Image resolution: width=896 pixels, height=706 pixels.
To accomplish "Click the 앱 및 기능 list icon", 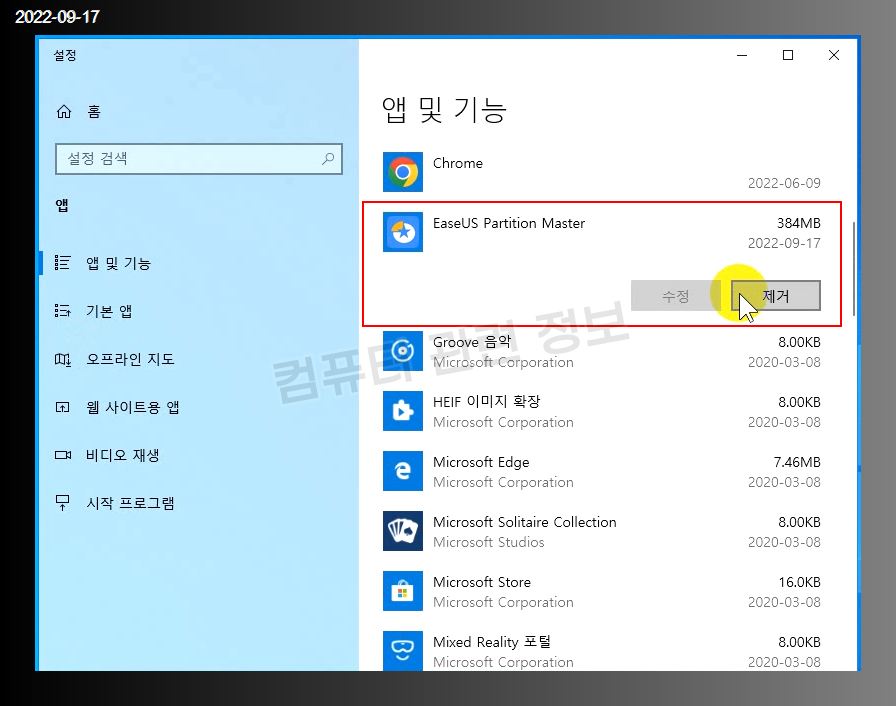I will (x=62, y=263).
